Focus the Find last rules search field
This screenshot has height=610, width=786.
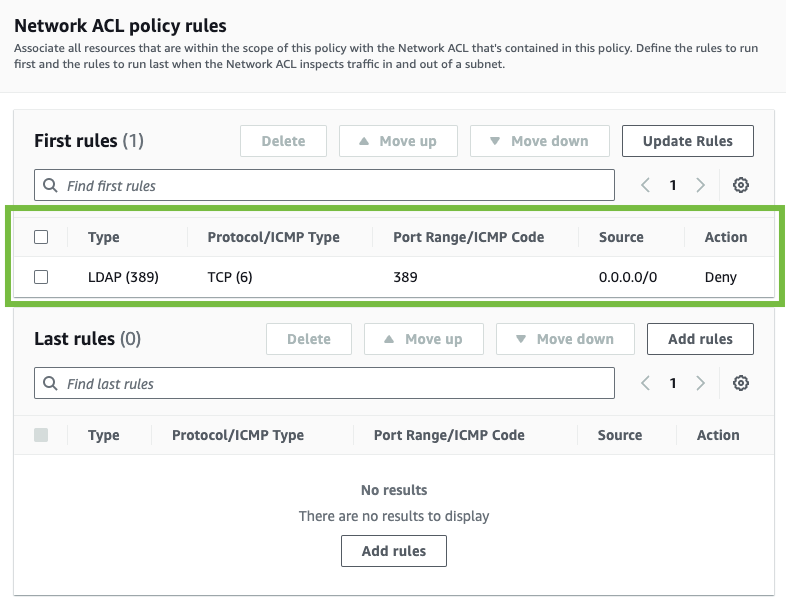click(324, 383)
